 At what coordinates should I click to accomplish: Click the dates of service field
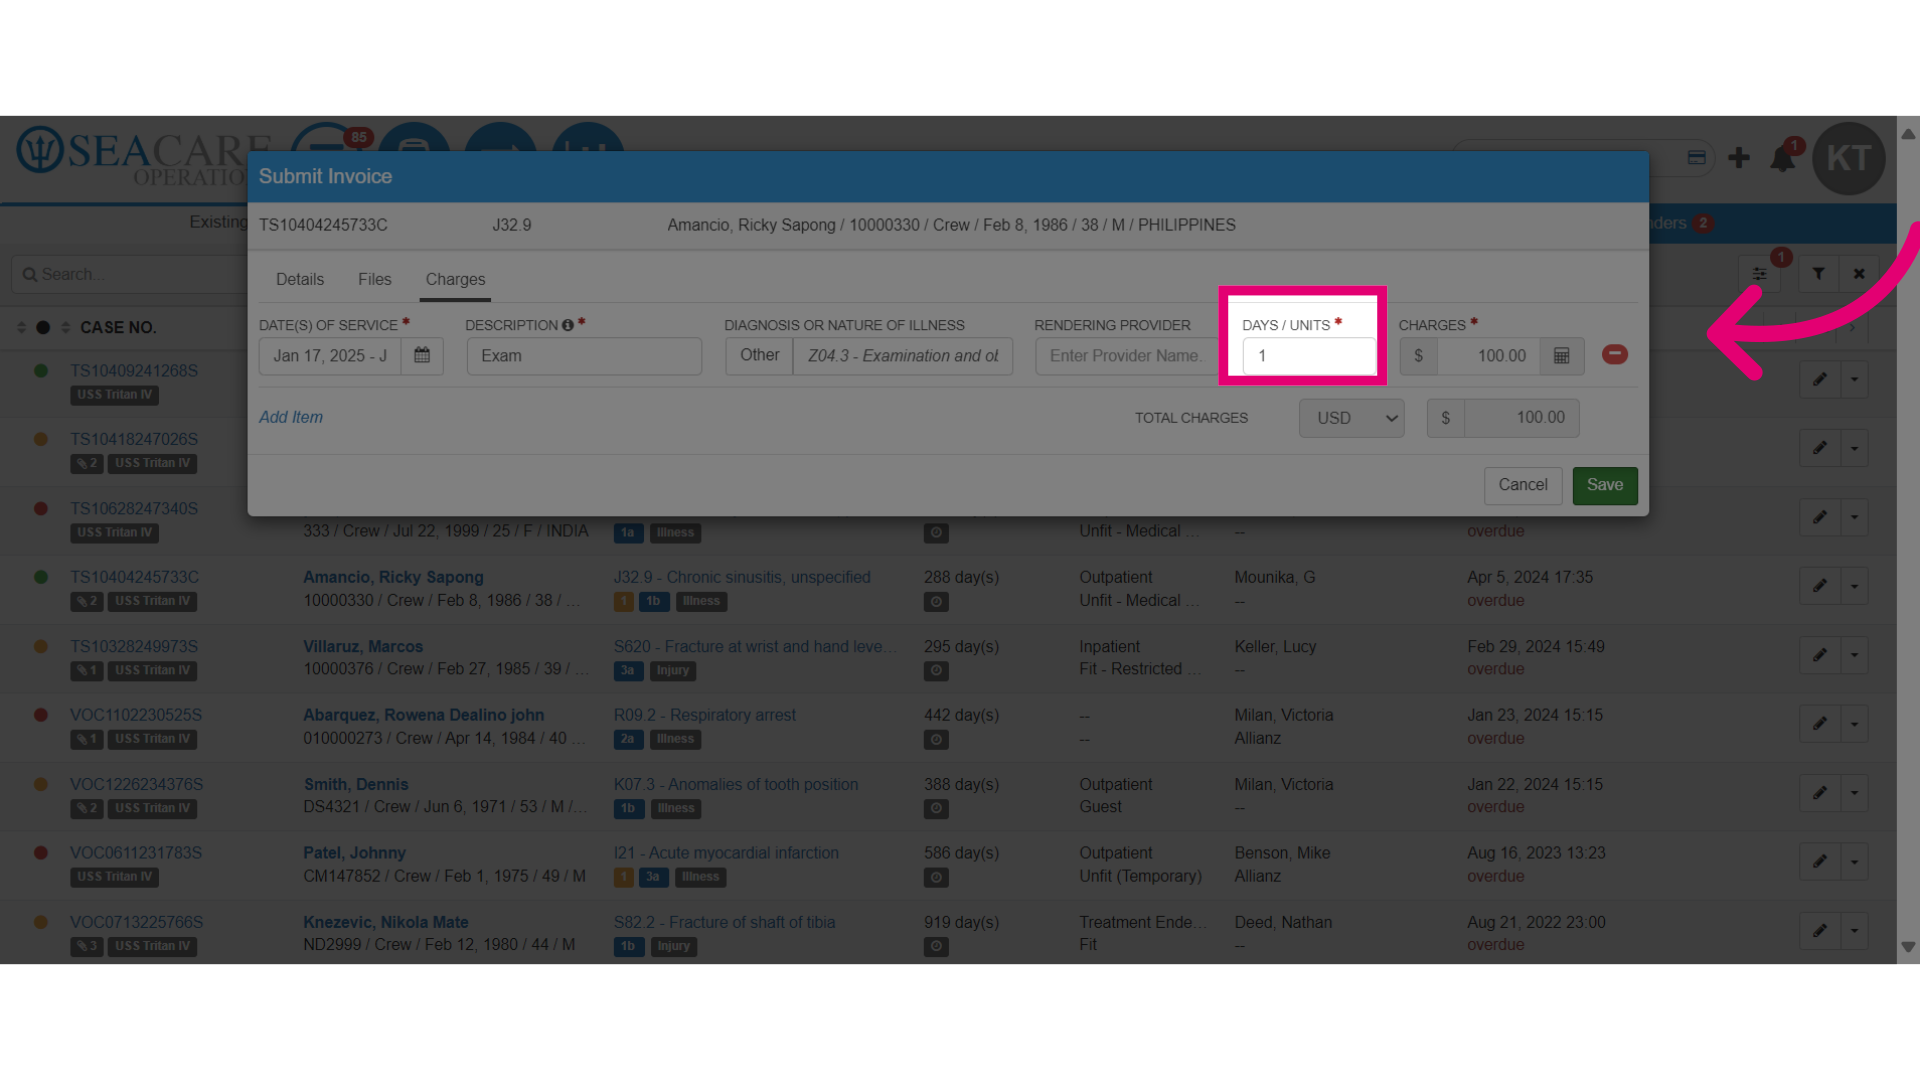(330, 356)
